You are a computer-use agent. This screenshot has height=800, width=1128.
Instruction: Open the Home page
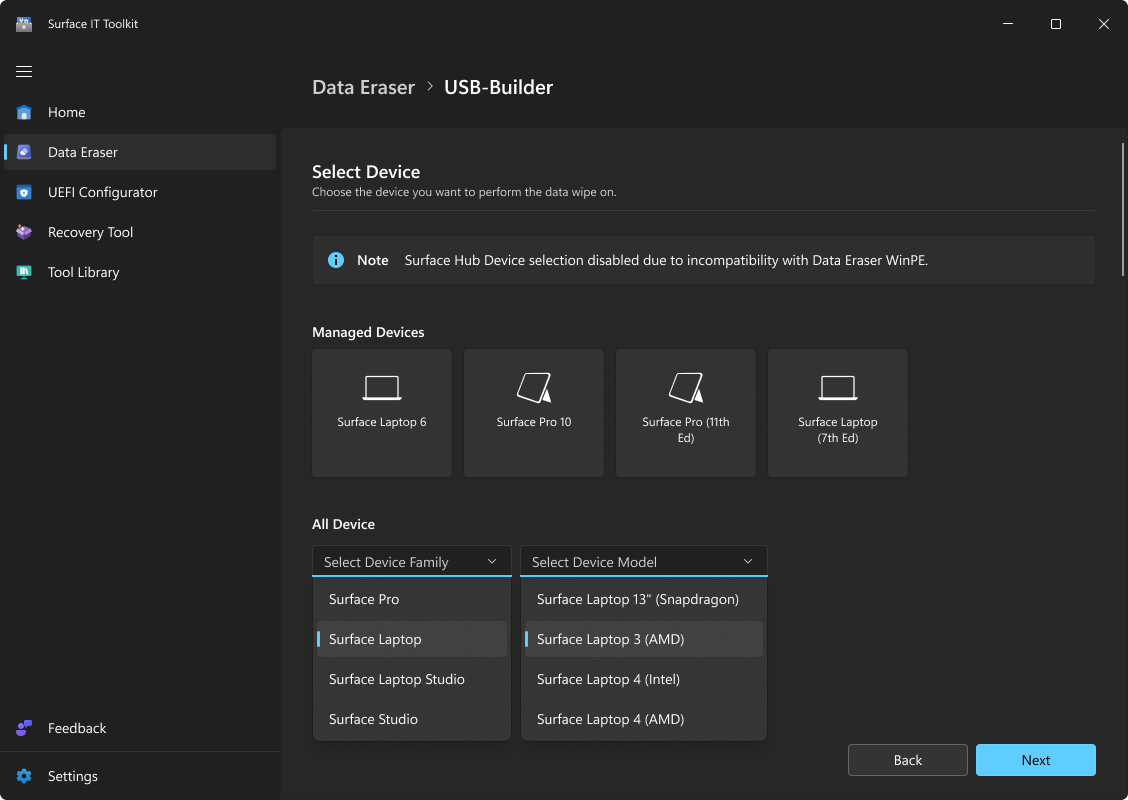pos(140,112)
